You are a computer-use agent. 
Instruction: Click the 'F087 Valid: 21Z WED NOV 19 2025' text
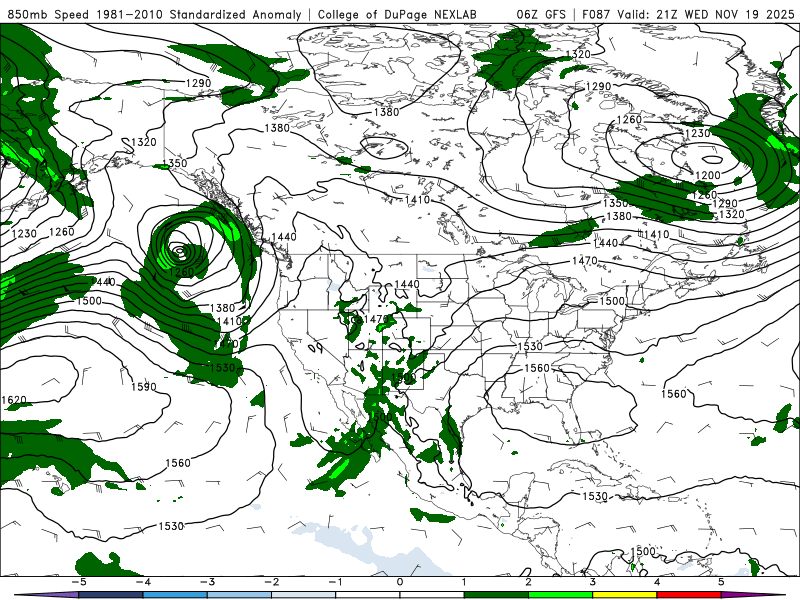click(x=688, y=15)
